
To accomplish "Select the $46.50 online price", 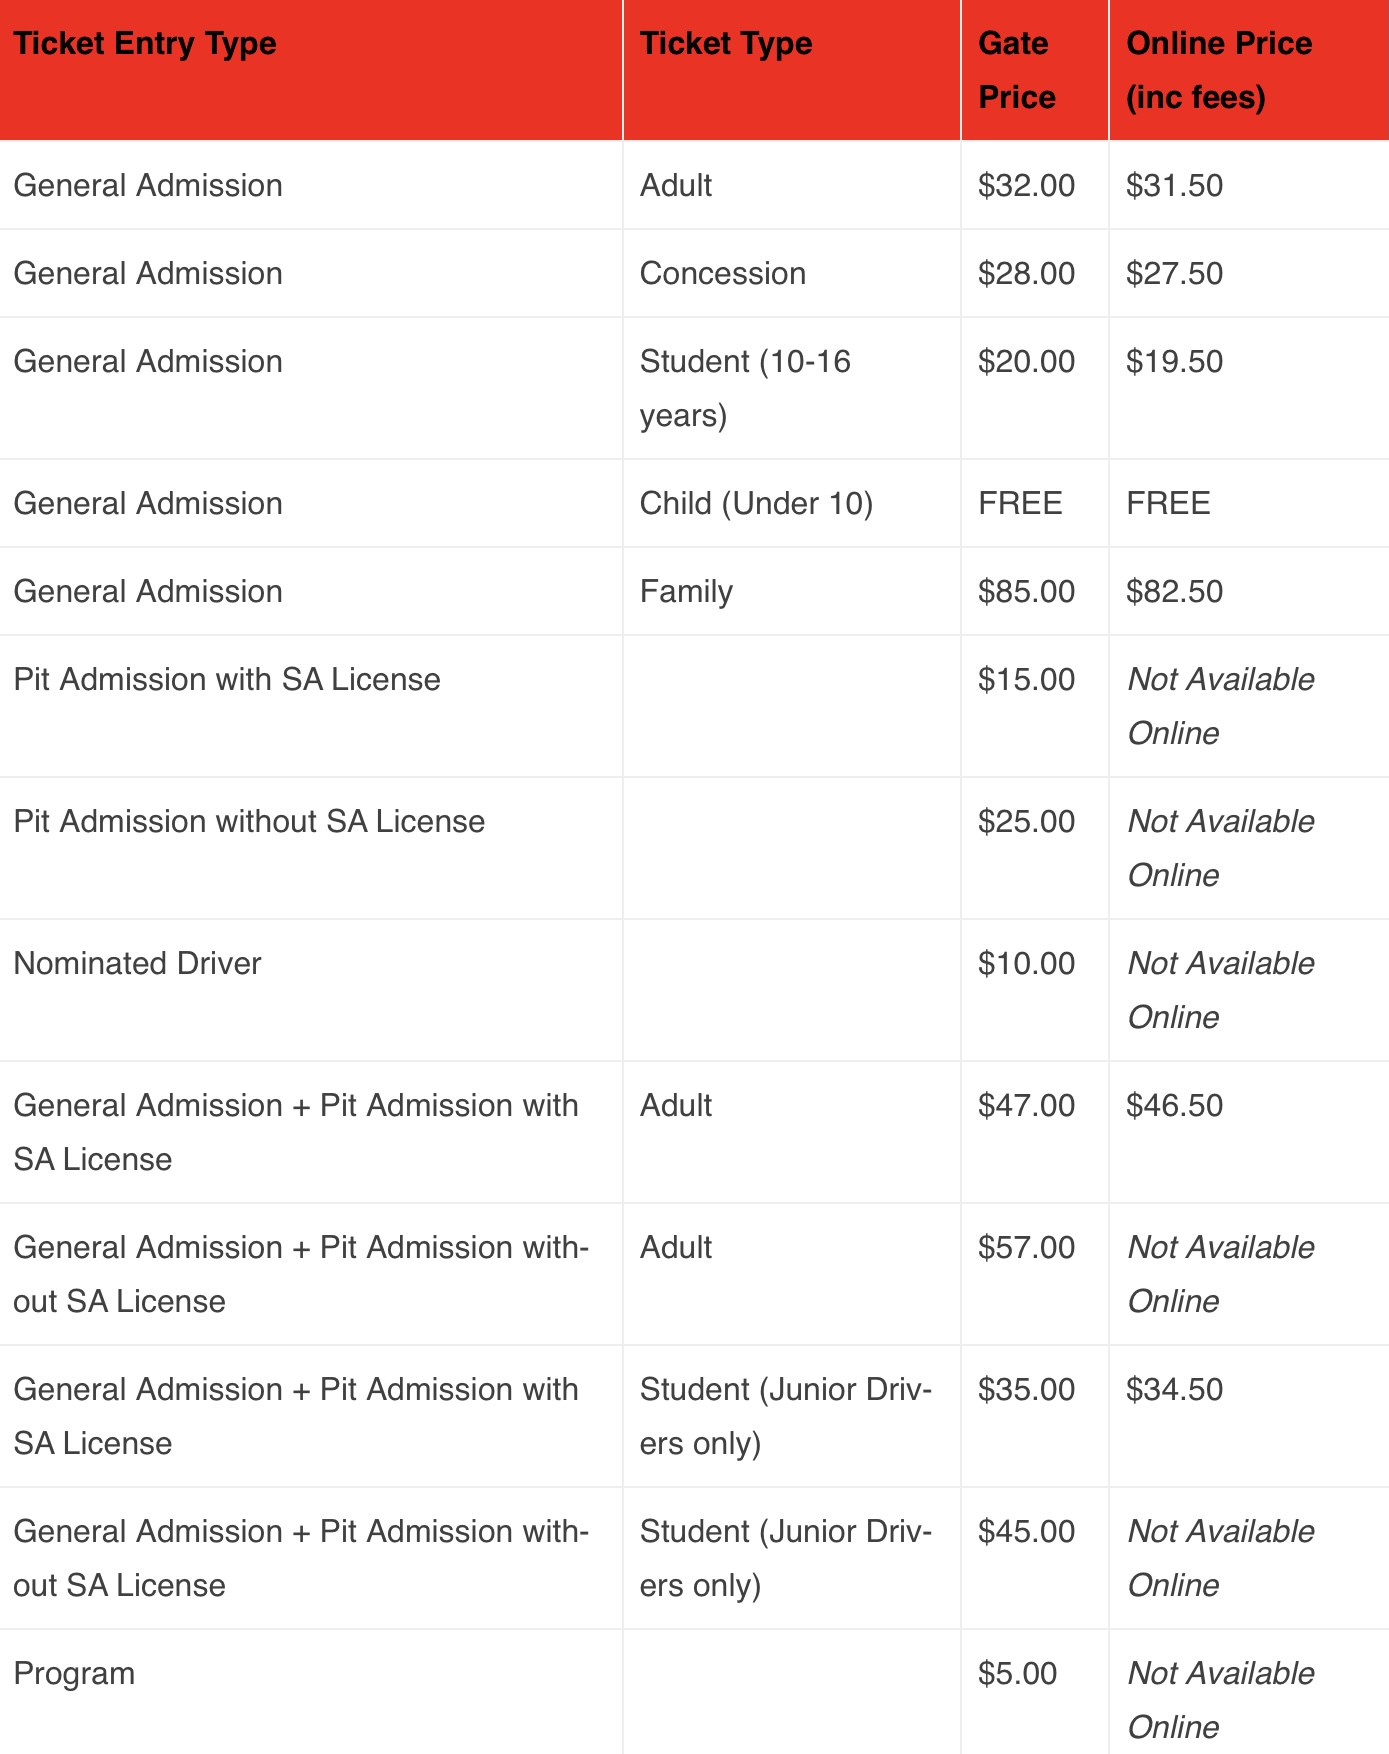I will point(1174,1106).
